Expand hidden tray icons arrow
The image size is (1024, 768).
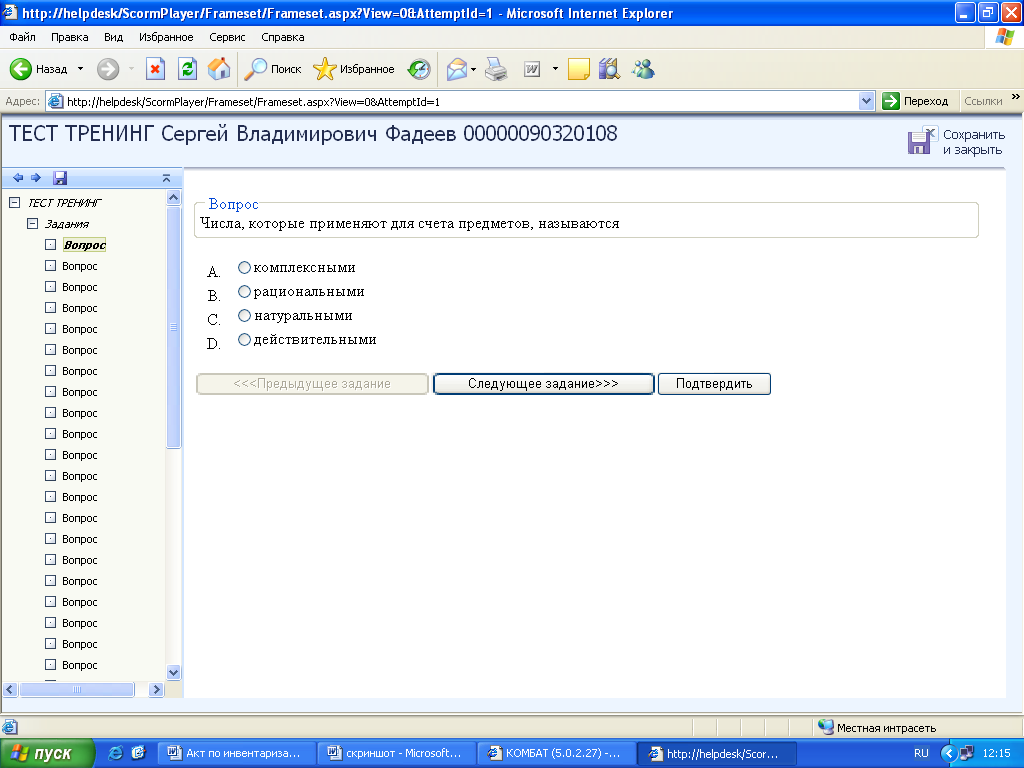[948, 753]
